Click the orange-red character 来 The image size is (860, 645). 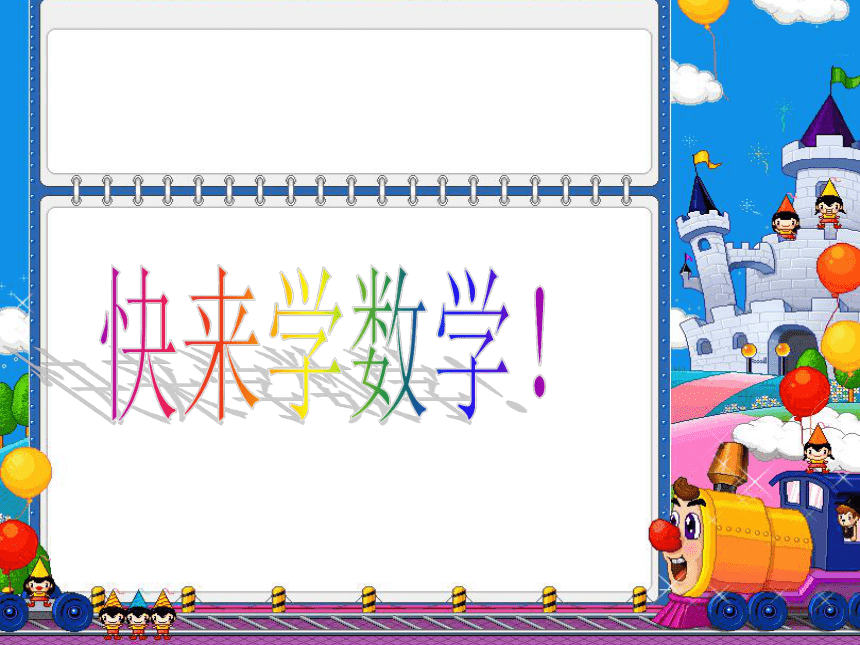coord(221,344)
